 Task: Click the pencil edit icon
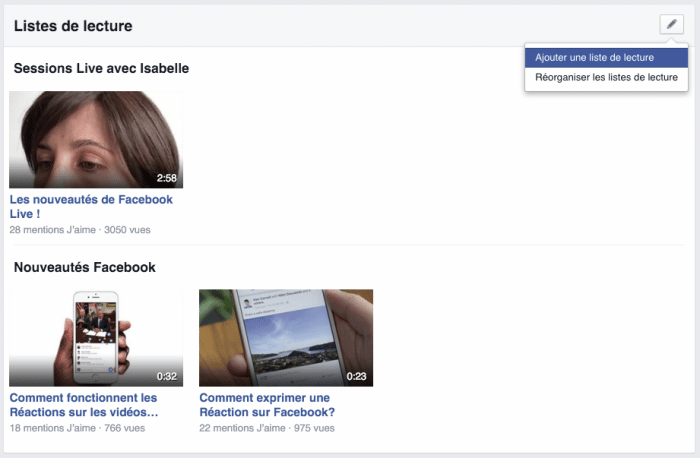tap(671, 25)
